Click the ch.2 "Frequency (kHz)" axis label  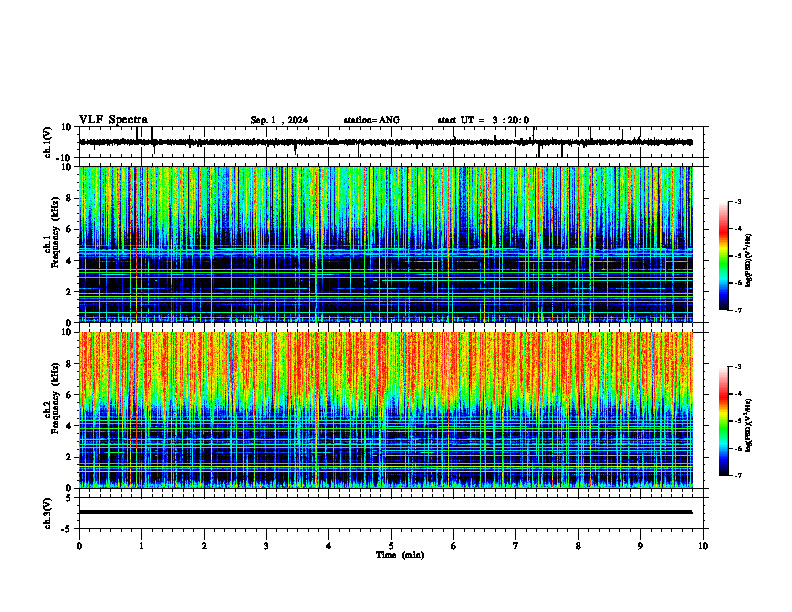(x=55, y=398)
